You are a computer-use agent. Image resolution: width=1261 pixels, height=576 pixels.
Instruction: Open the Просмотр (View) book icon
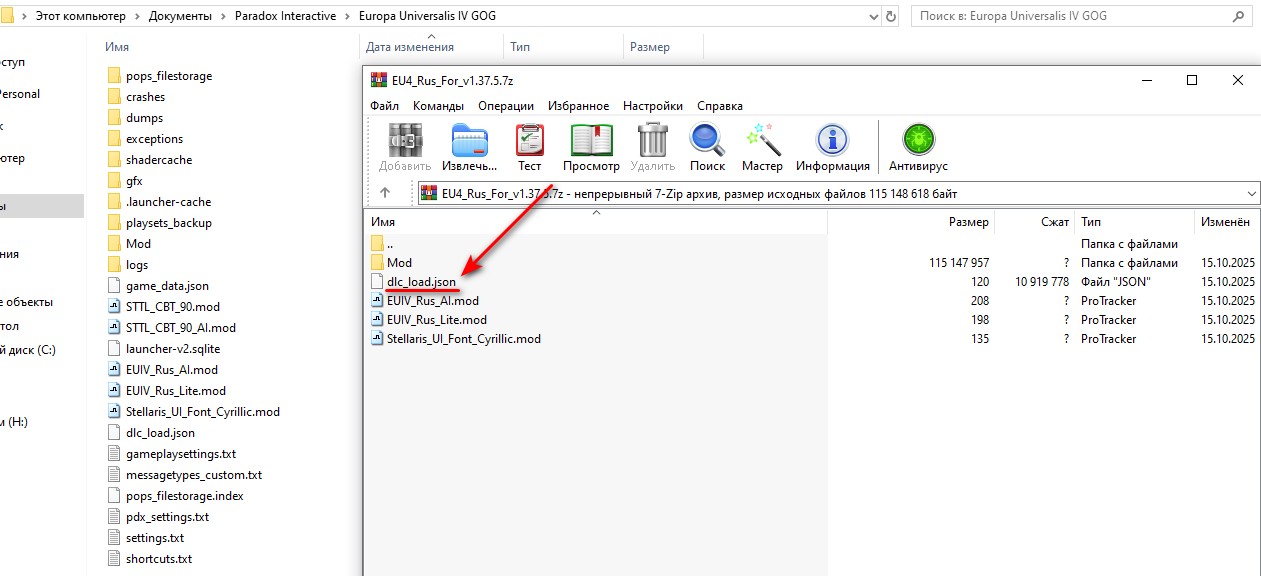coord(591,147)
